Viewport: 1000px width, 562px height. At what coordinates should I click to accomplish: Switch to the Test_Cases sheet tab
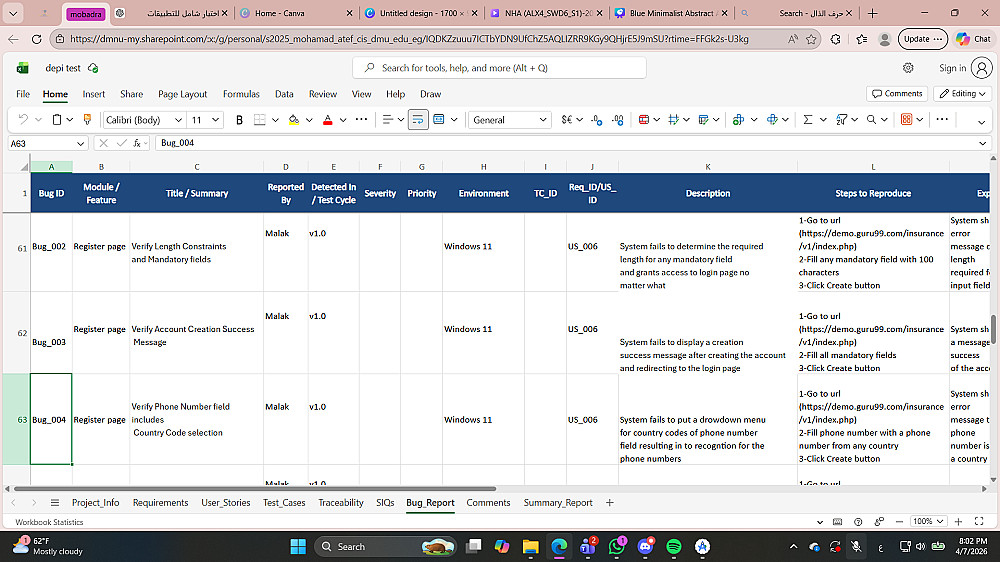tap(284, 503)
